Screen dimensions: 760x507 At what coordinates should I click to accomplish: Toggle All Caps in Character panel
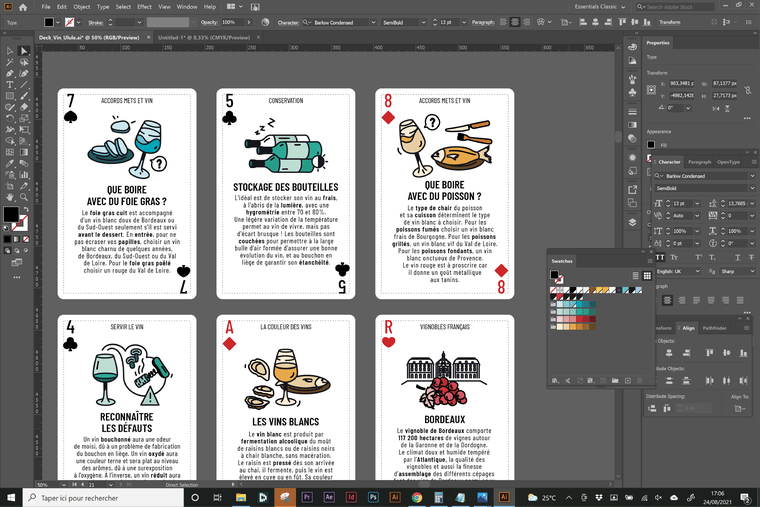pos(660,257)
